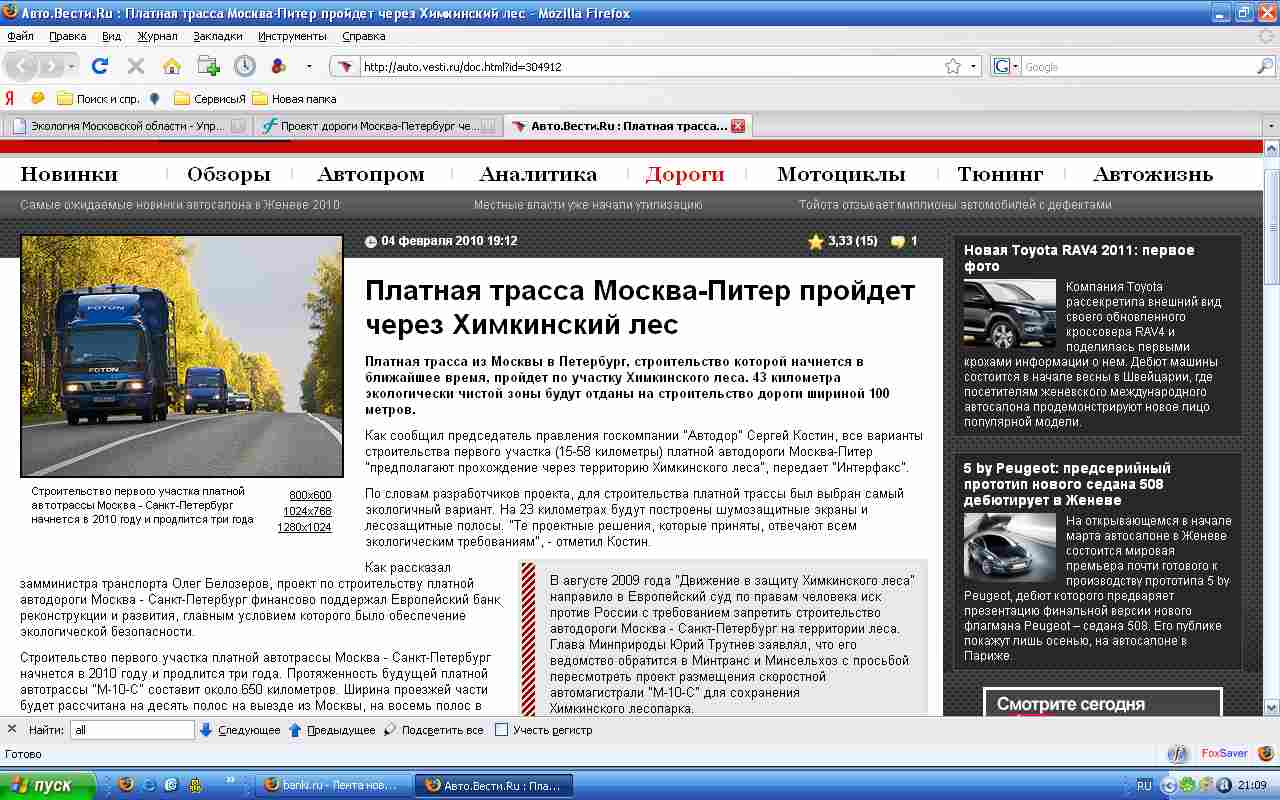The image size is (1280, 800).
Task: Open the Инструменты menu
Action: [292, 36]
